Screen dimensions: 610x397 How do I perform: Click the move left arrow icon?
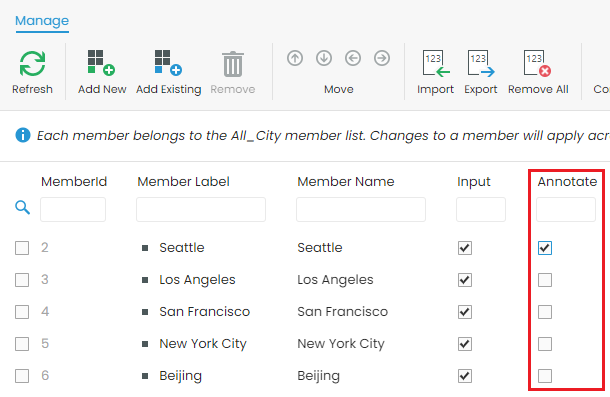(353, 58)
